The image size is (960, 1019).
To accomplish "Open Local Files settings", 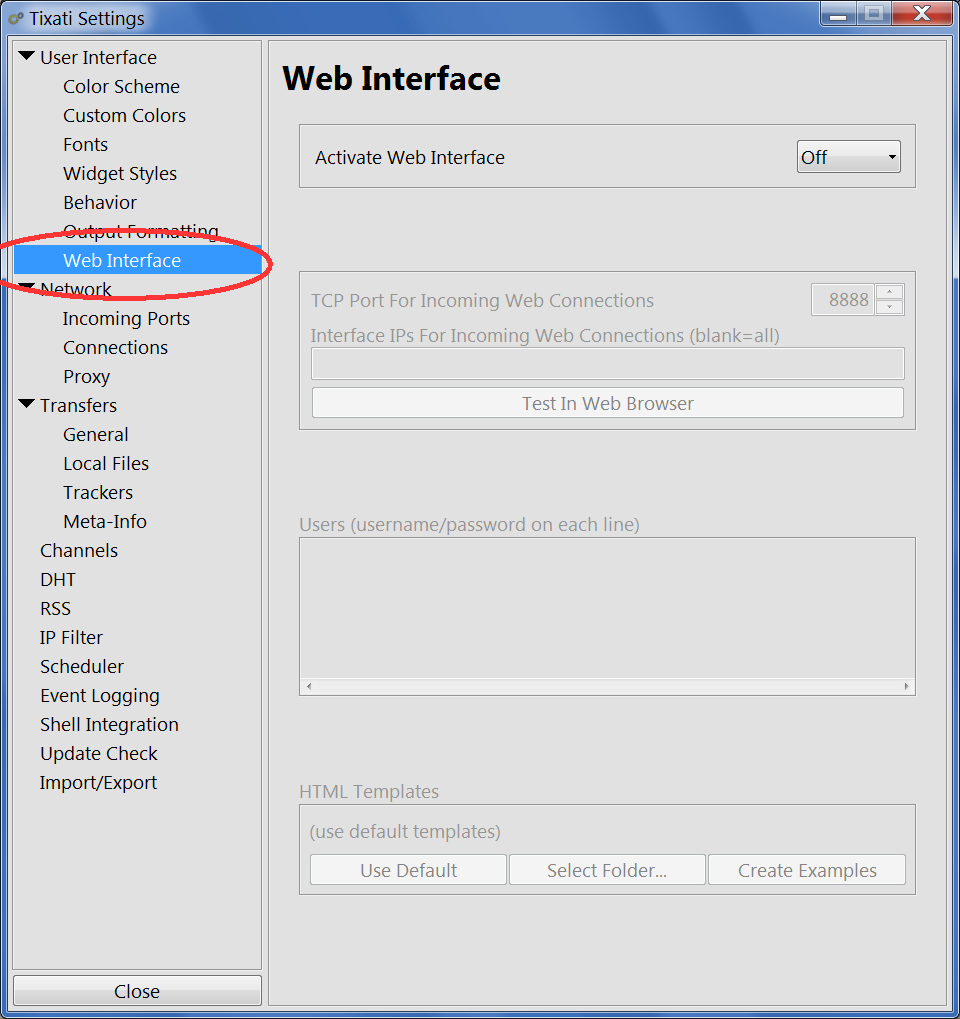I will 106,463.
